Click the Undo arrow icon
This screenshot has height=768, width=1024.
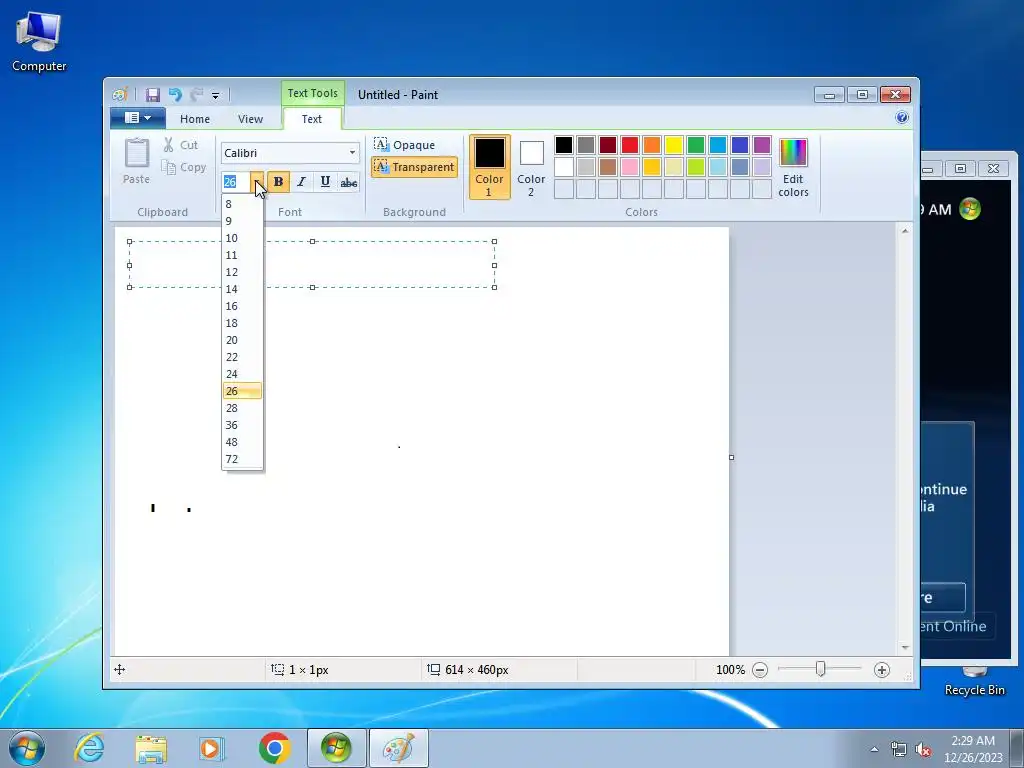174,95
